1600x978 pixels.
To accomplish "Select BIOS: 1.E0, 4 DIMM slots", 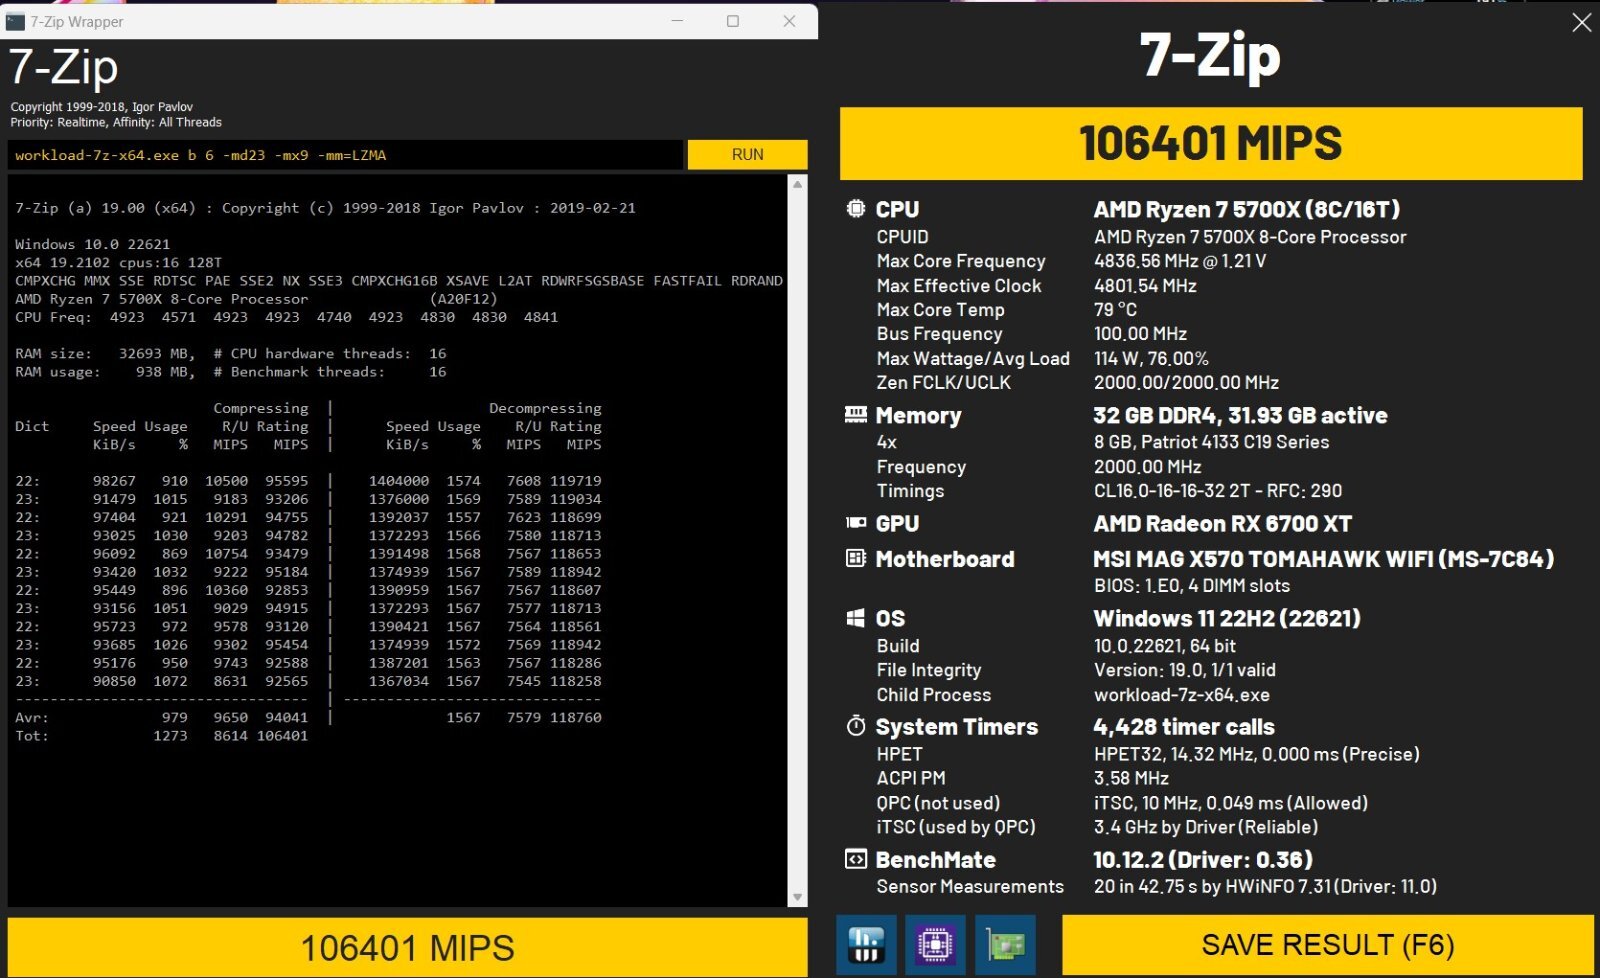I will click(x=1191, y=586).
